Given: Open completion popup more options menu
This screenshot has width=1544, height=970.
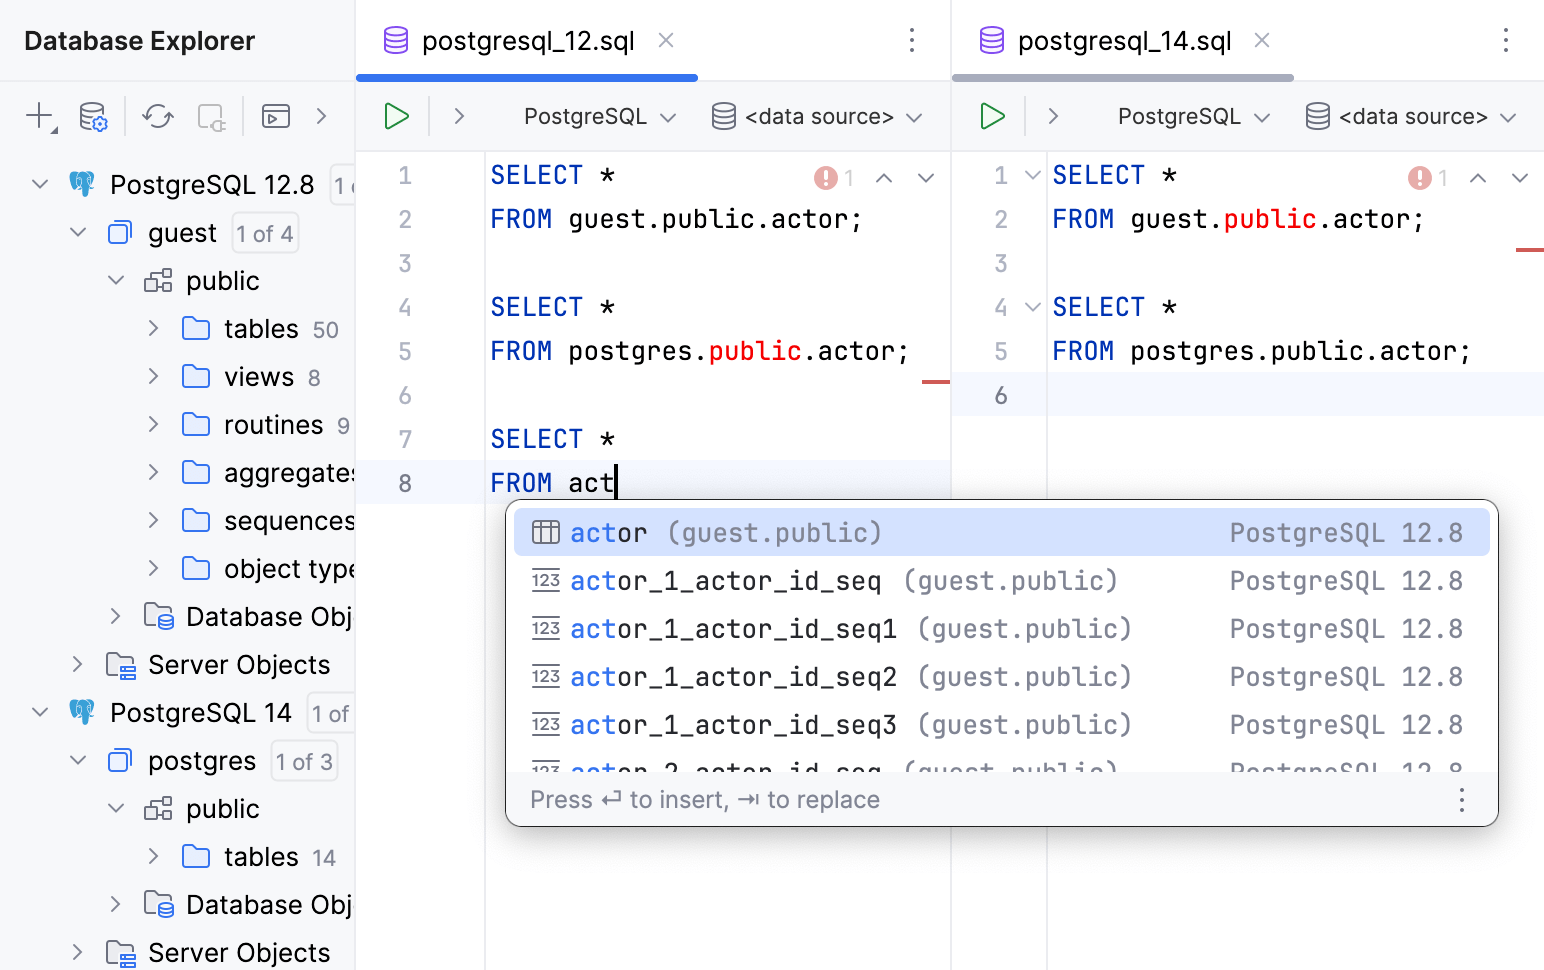Looking at the screenshot, I should [x=1461, y=800].
